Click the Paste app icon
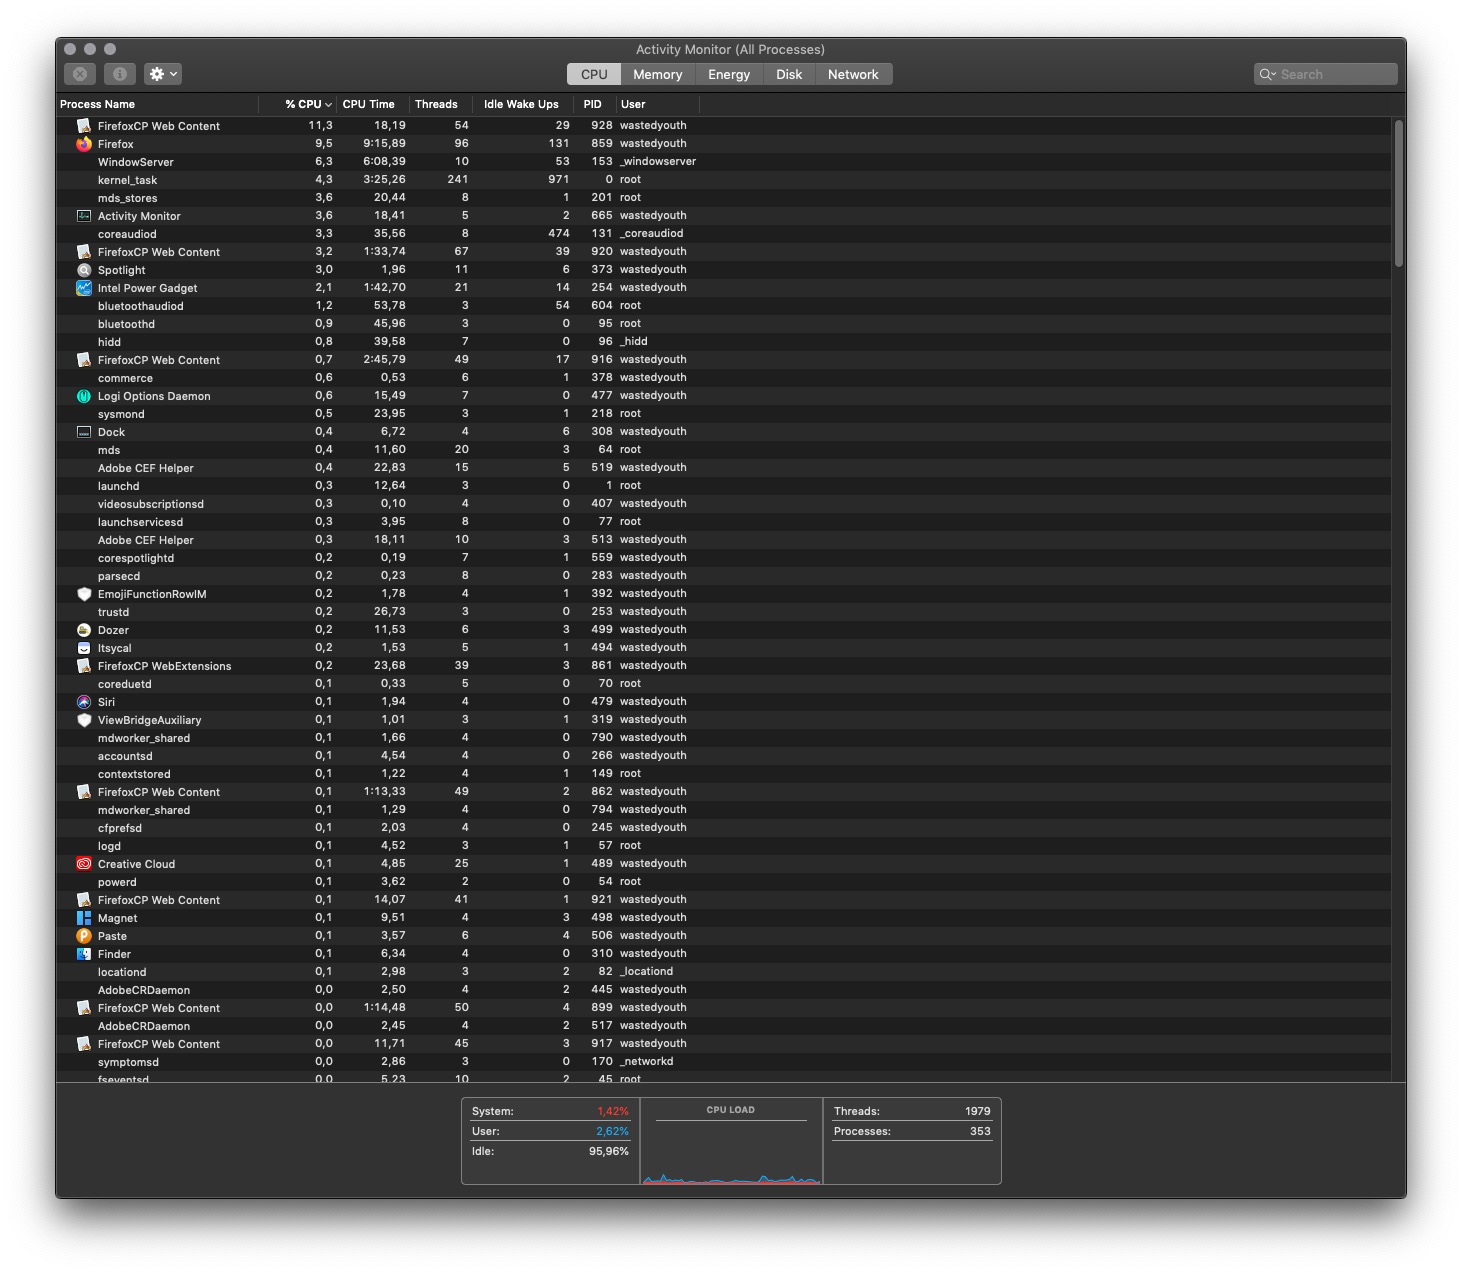 [x=84, y=936]
